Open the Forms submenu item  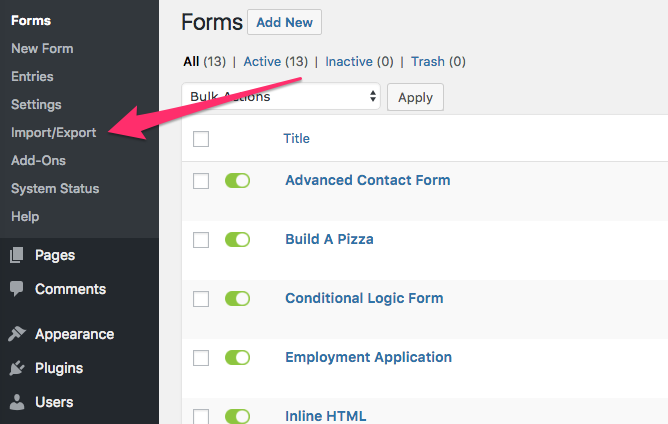[31, 20]
